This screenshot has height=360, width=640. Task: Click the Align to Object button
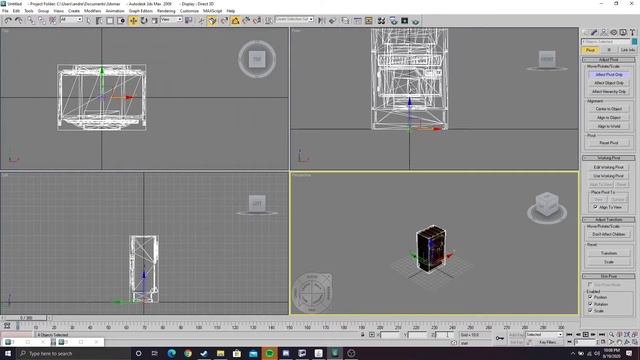tap(609, 118)
